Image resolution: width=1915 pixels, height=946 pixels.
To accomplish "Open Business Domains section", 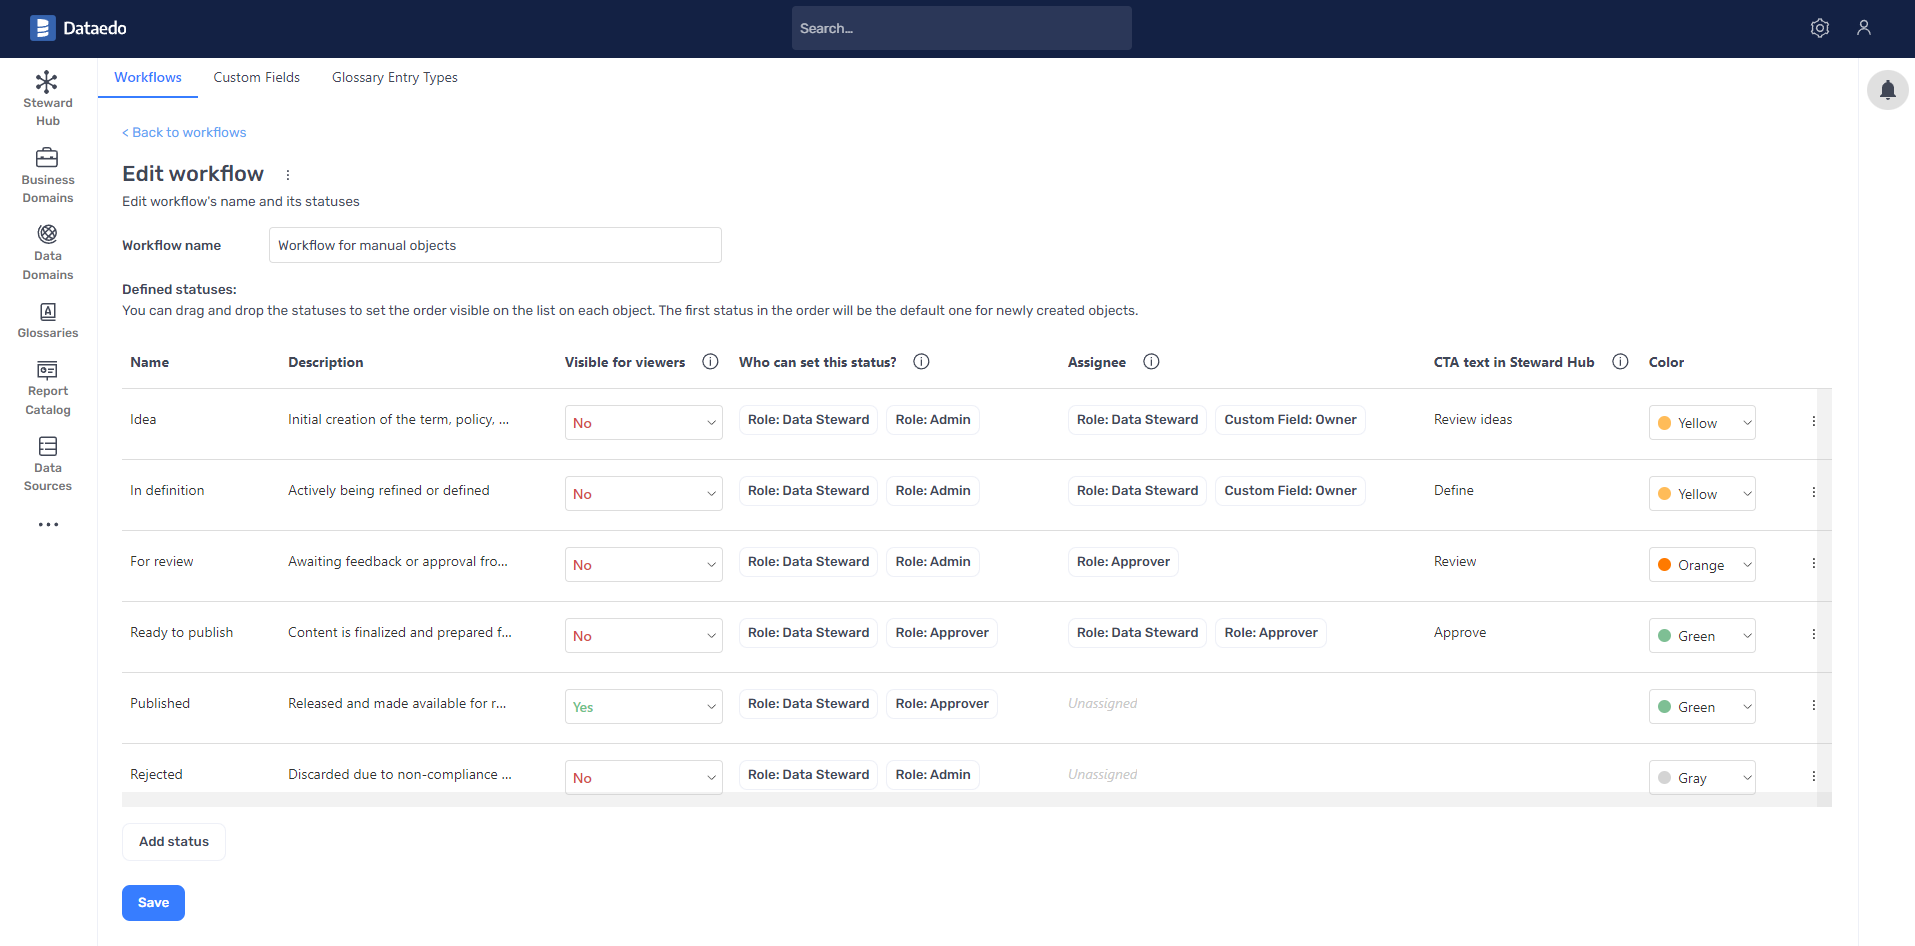I will (x=48, y=175).
